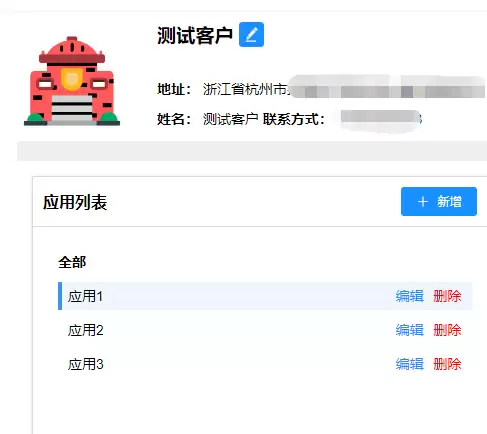The image size is (487, 434).
Task: Click the fire station avatar image
Action: click(72, 81)
